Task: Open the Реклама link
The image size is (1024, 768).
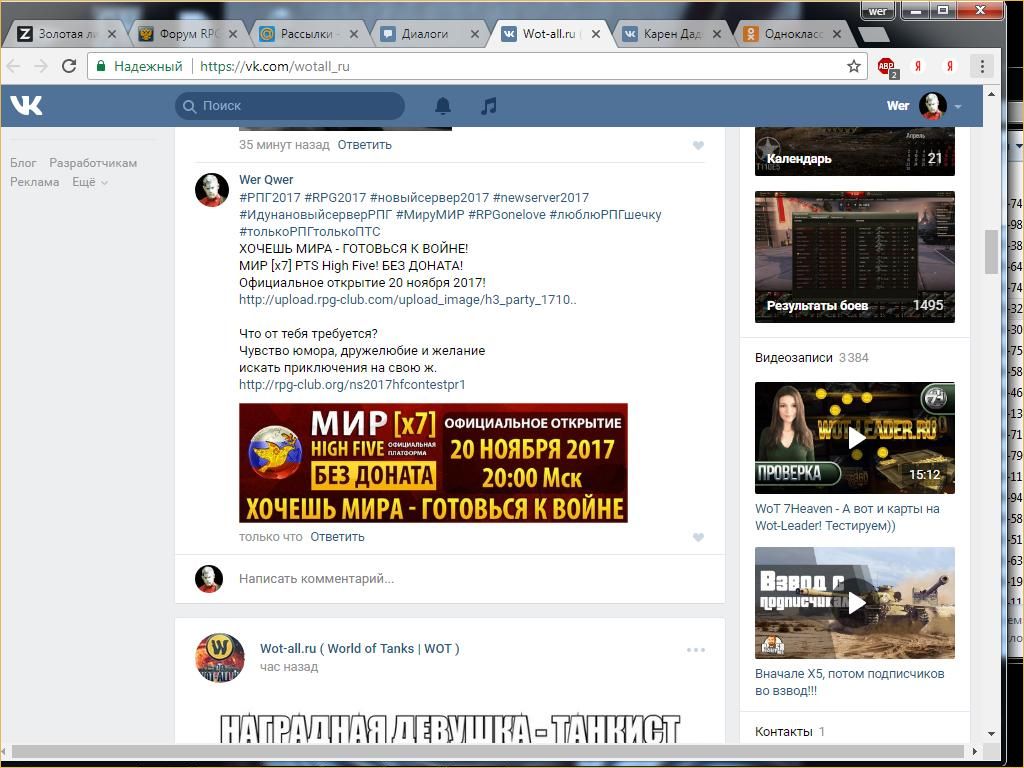Action: pyautogui.click(x=35, y=182)
